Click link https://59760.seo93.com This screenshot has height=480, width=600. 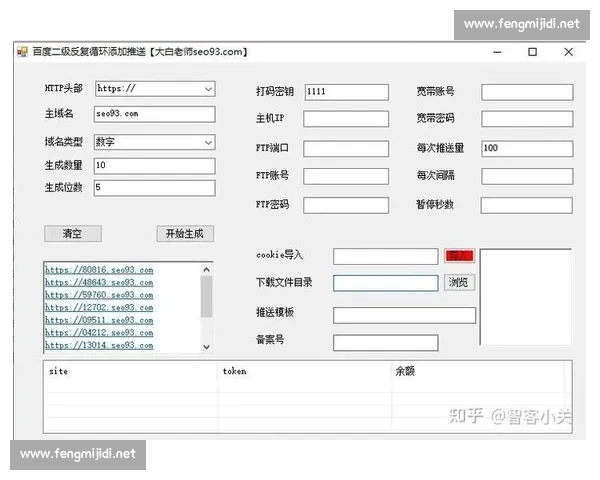[x=99, y=295]
